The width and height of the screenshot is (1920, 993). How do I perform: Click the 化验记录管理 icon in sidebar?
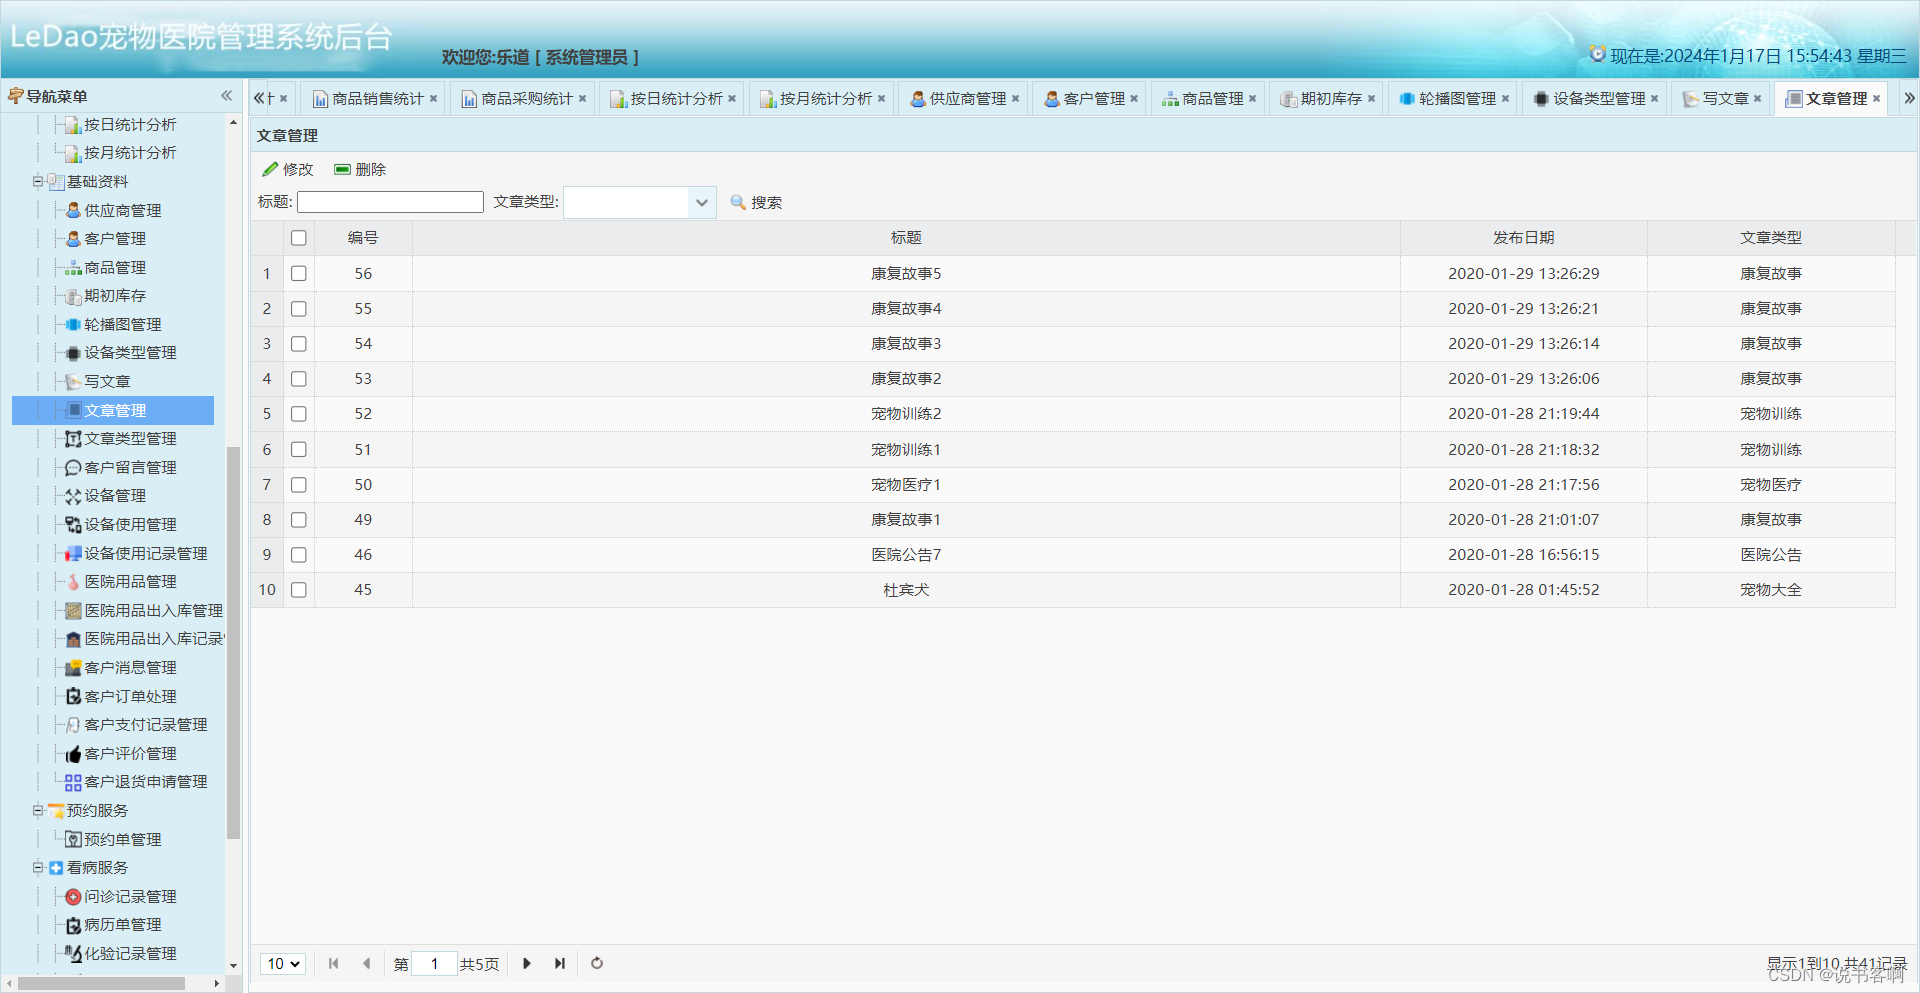click(x=73, y=954)
